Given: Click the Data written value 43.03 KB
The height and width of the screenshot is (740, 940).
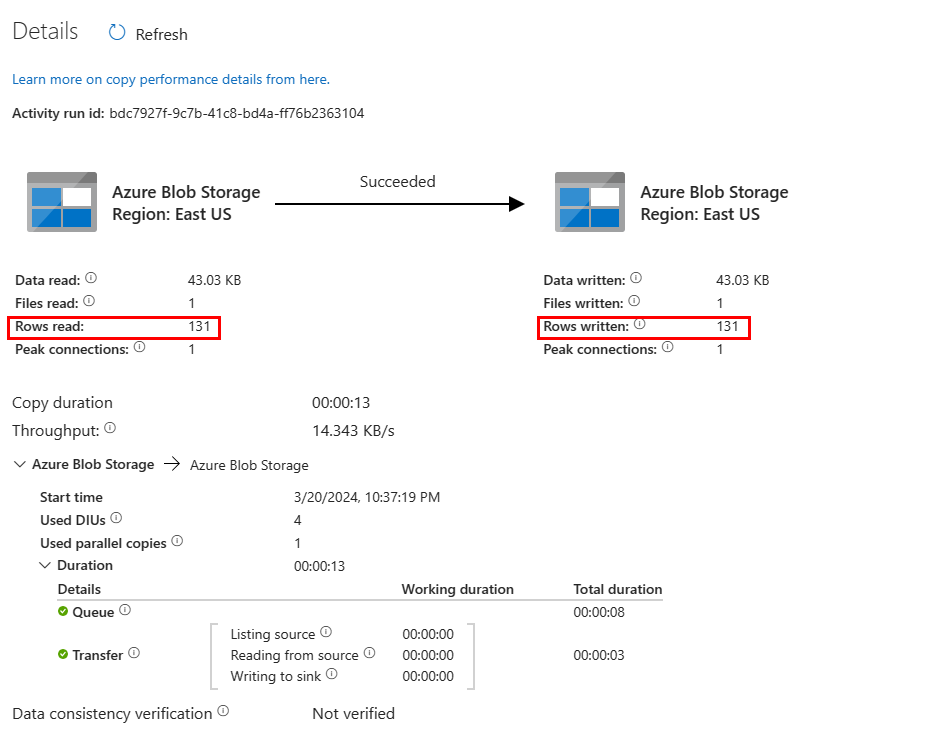Looking at the screenshot, I should click(742, 280).
